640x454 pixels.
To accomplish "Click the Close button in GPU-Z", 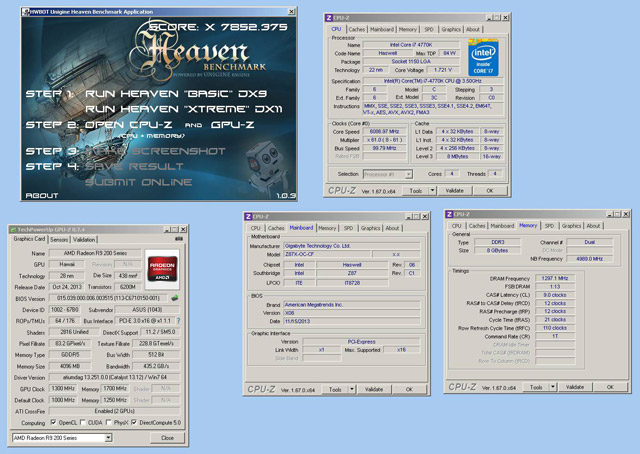I will point(167,438).
